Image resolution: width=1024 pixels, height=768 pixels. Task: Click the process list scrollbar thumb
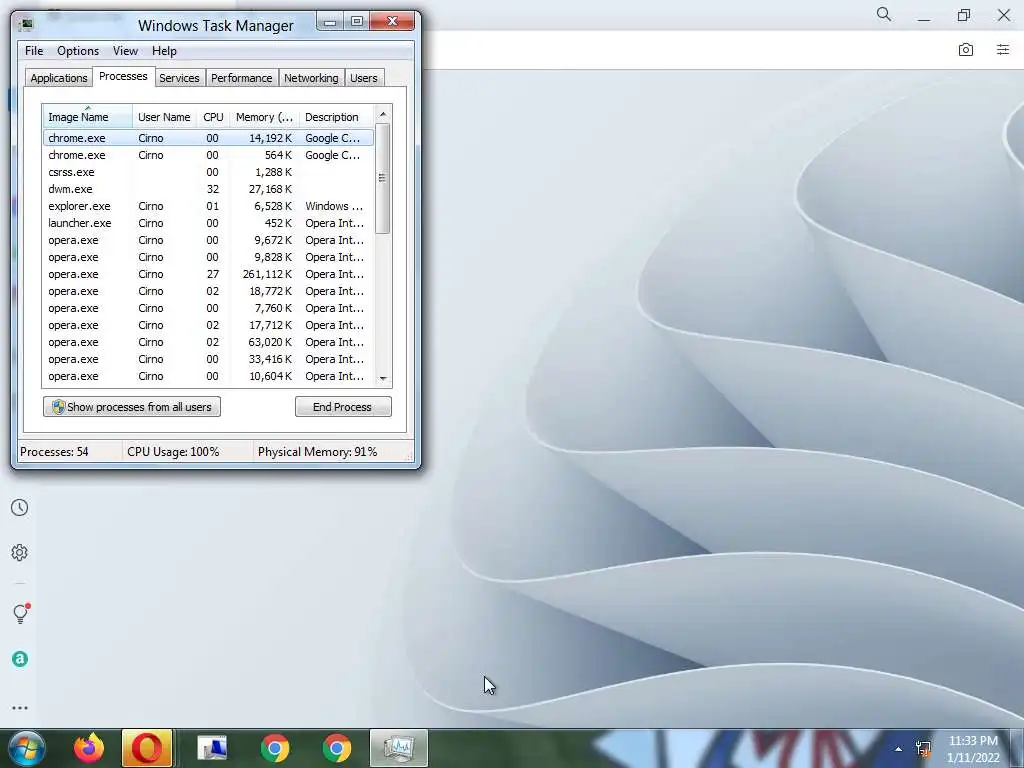point(383,178)
